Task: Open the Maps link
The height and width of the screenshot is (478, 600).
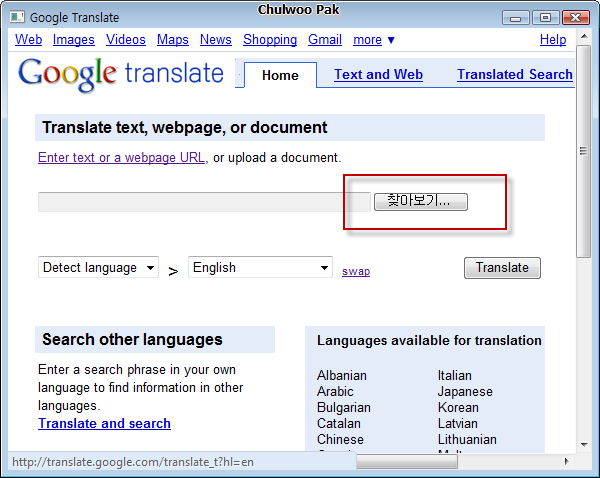Action: click(x=173, y=39)
